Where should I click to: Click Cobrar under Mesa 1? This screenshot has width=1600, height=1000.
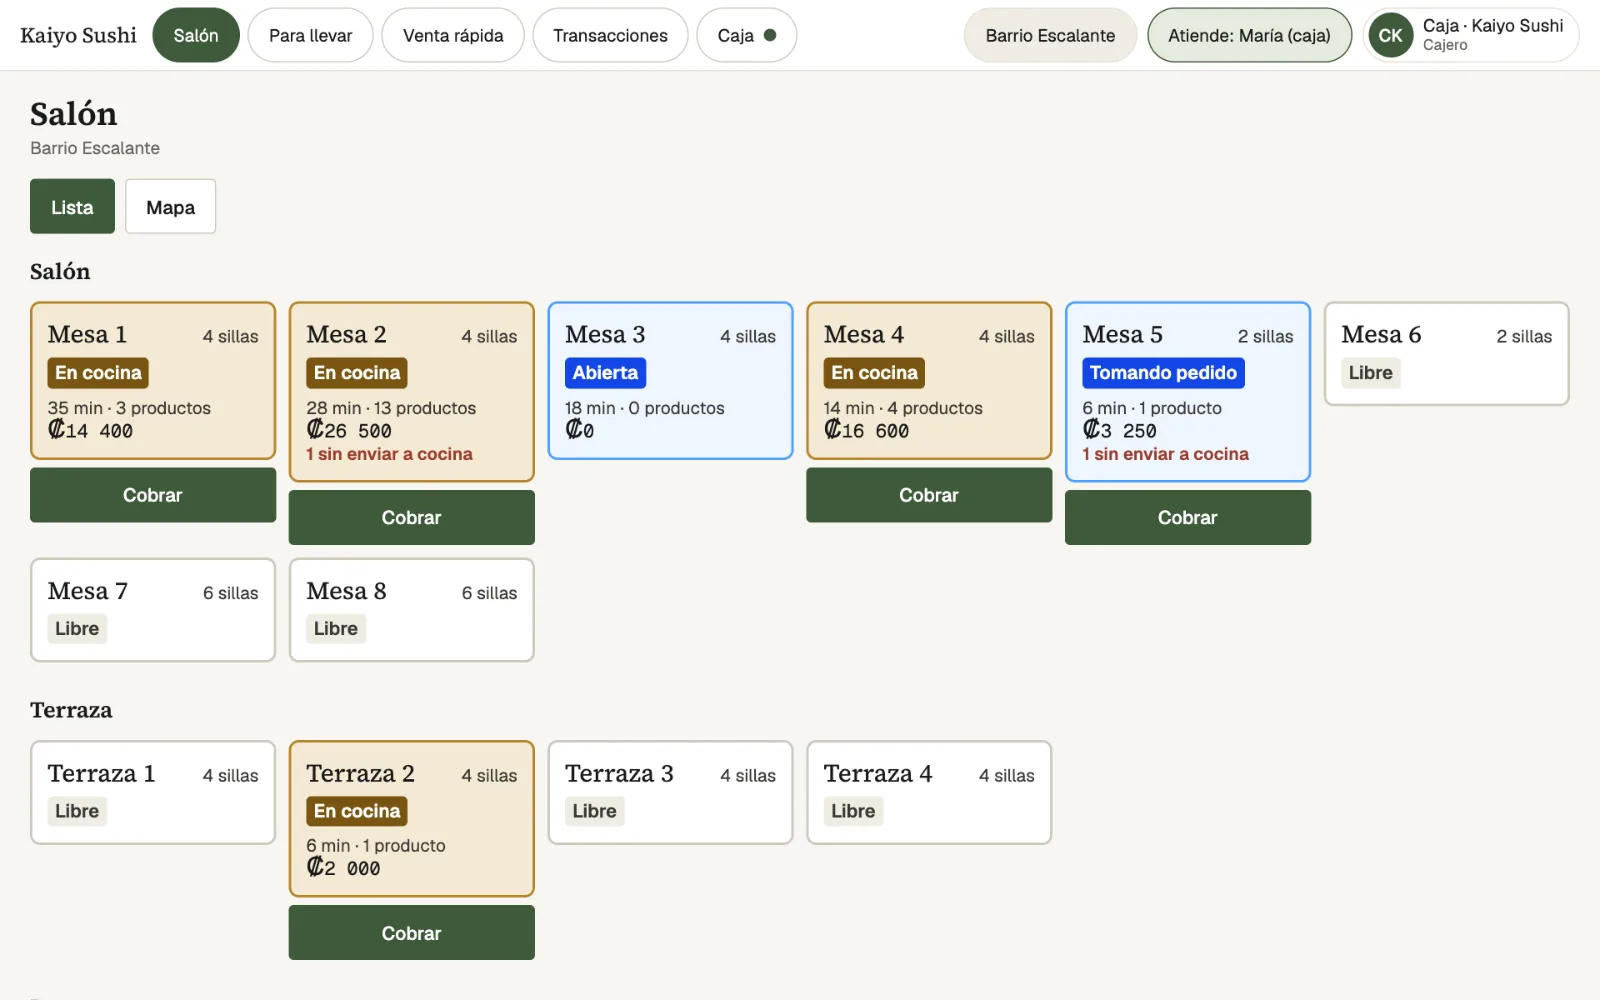153,495
